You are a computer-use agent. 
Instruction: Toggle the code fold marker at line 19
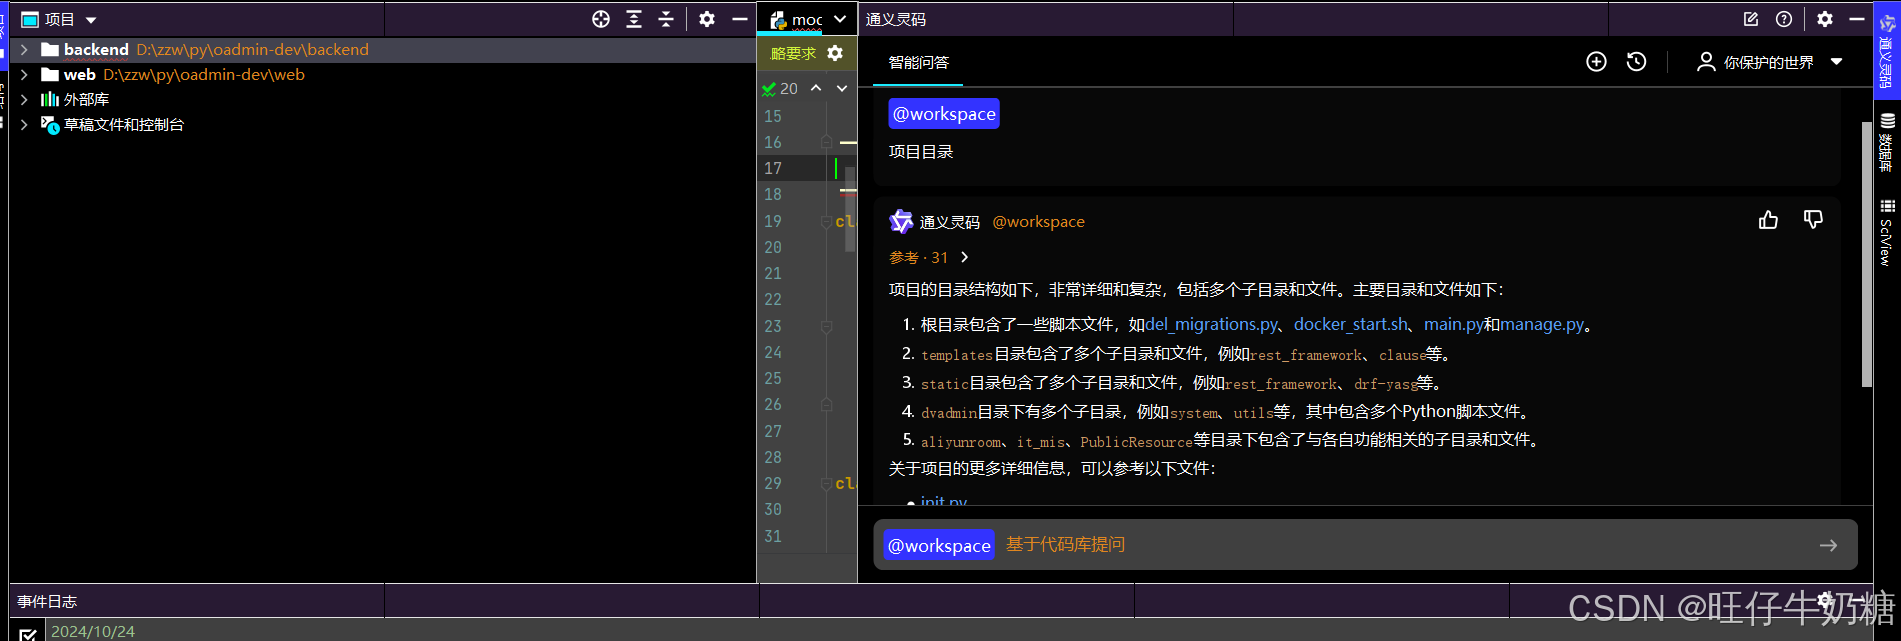pyautogui.click(x=826, y=221)
